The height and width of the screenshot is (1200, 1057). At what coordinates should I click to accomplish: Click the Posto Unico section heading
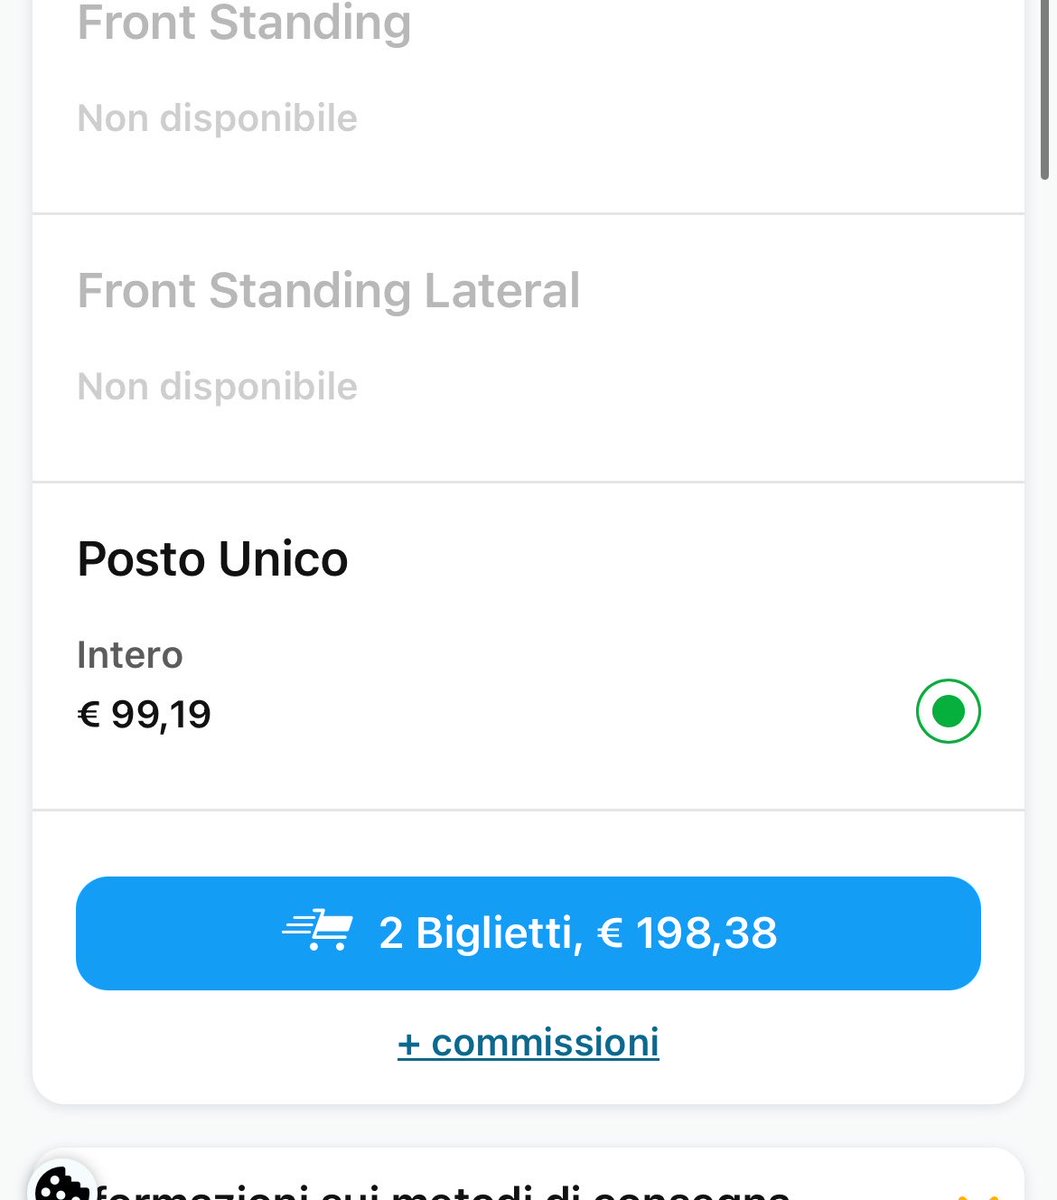pyautogui.click(x=212, y=559)
